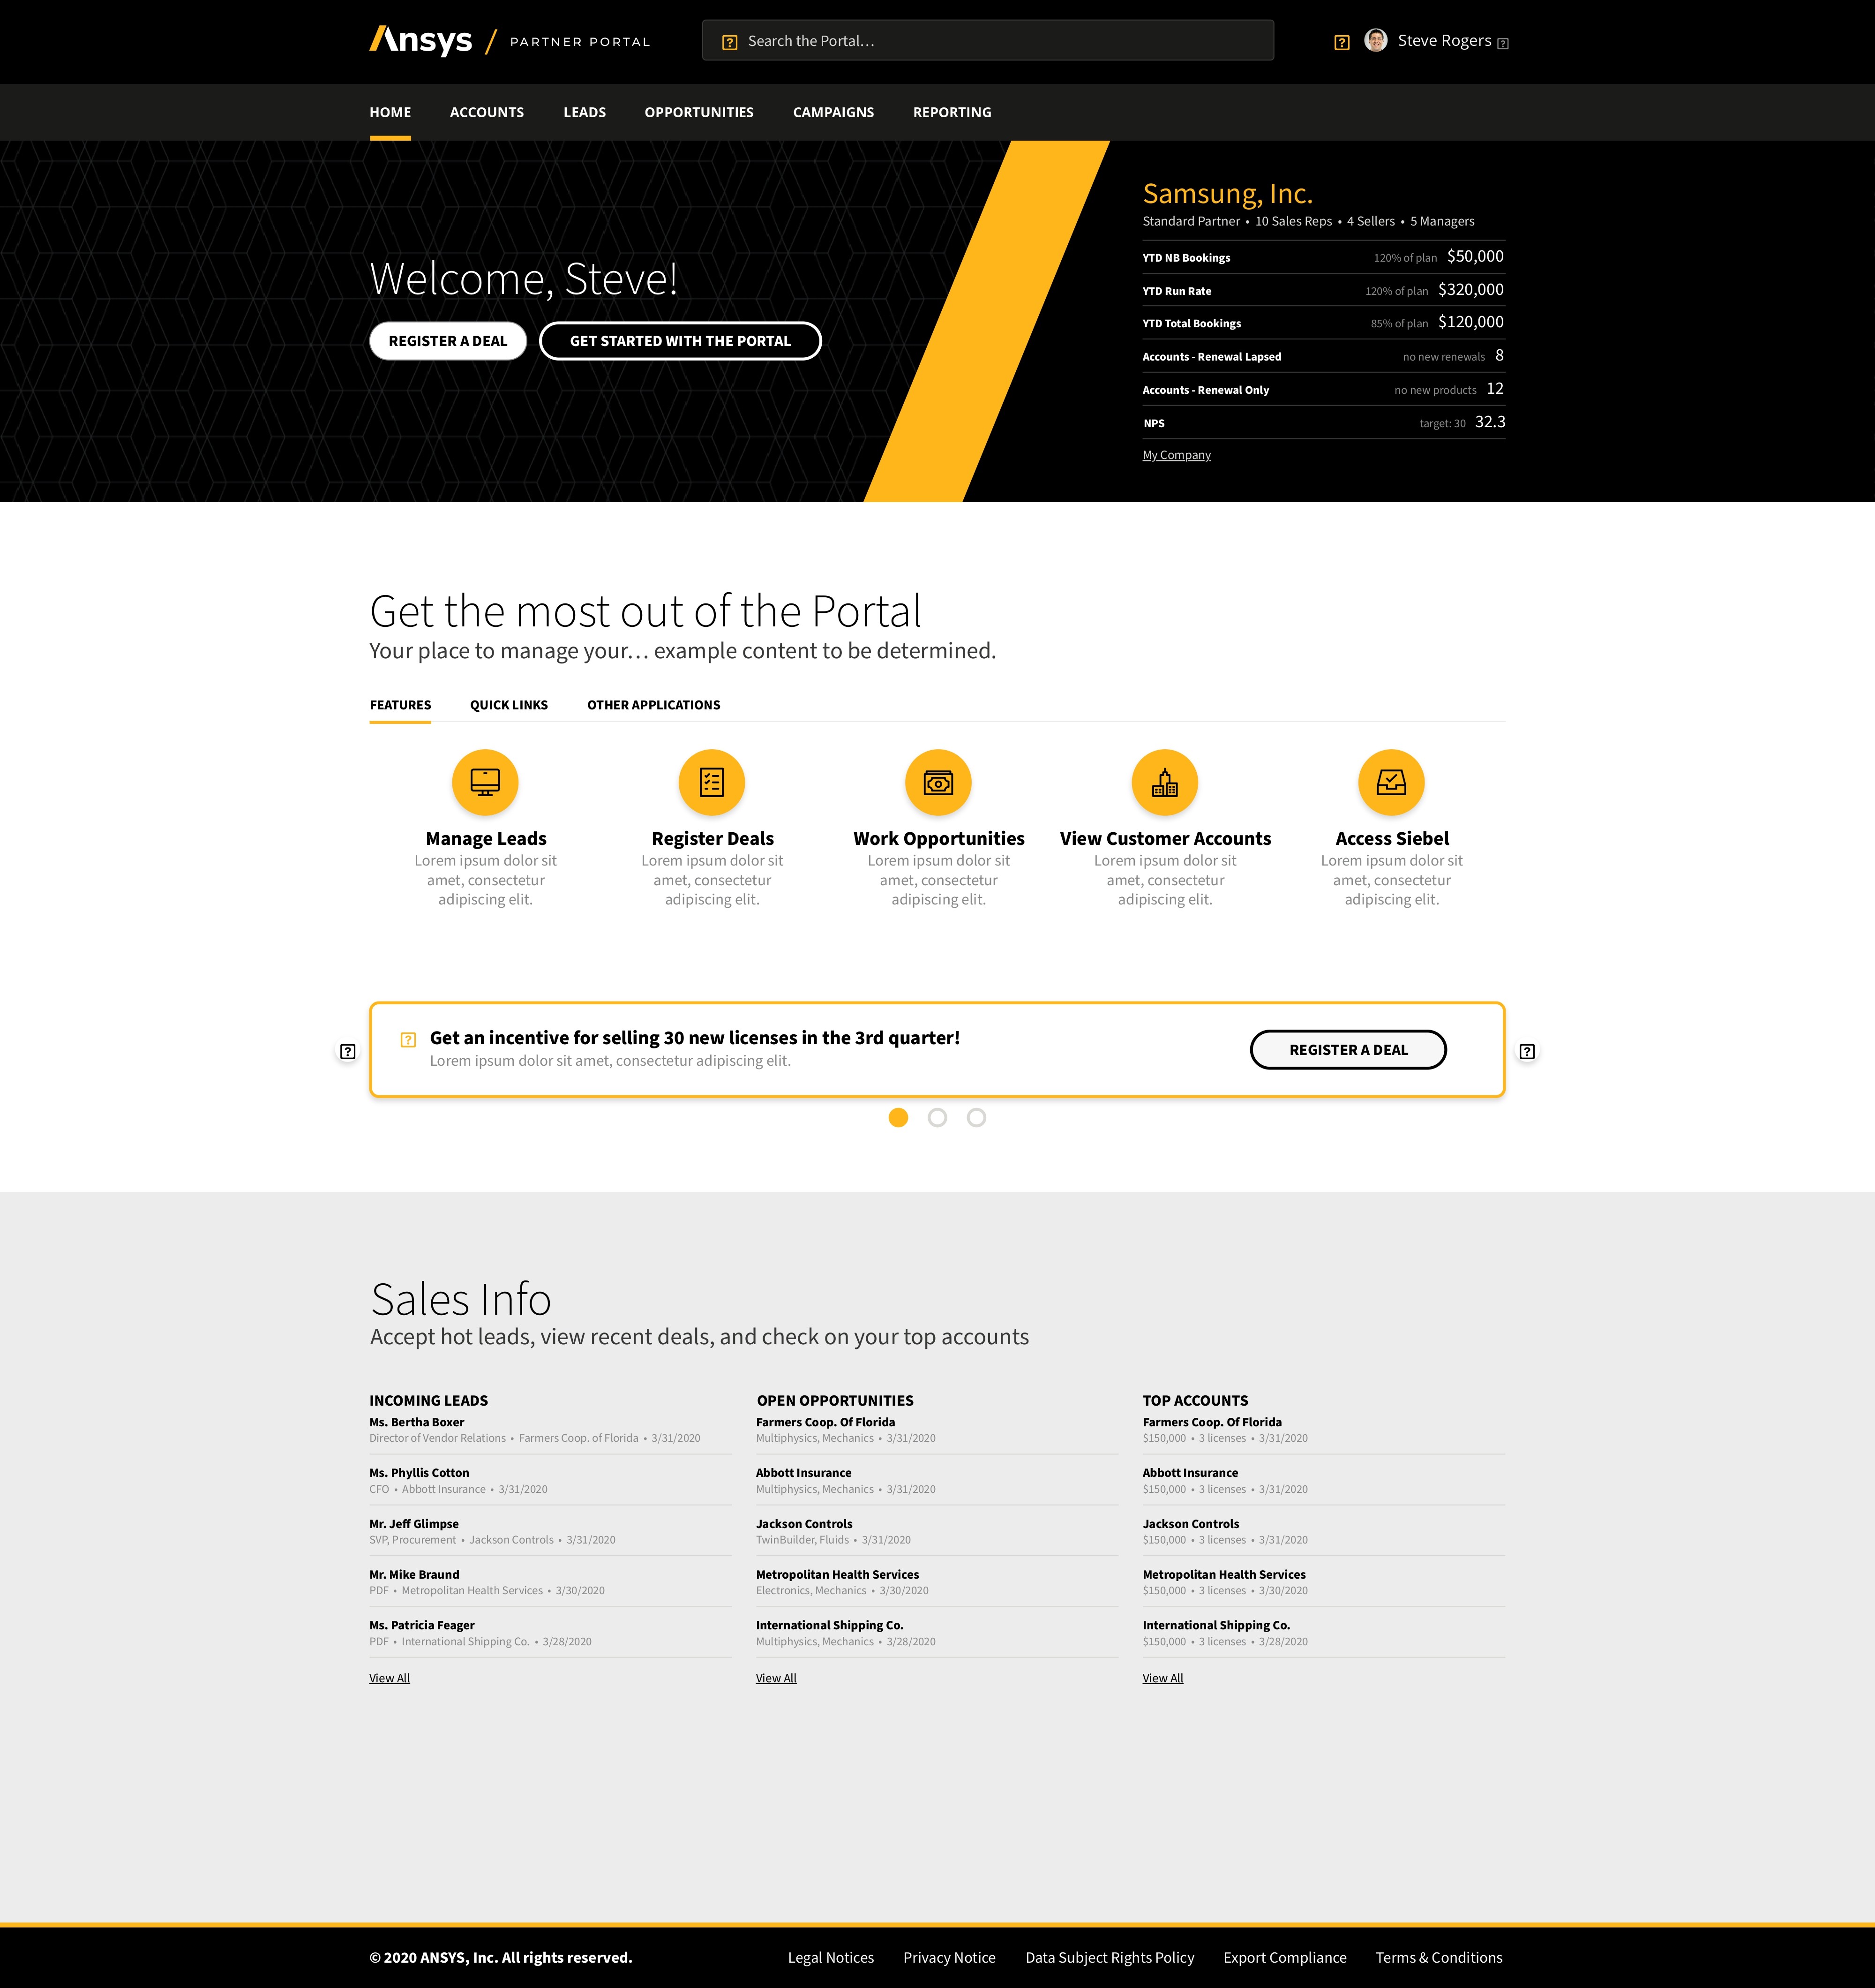Click the Manage Leads monitor icon
Image resolution: width=1875 pixels, height=1988 pixels.
[x=485, y=782]
